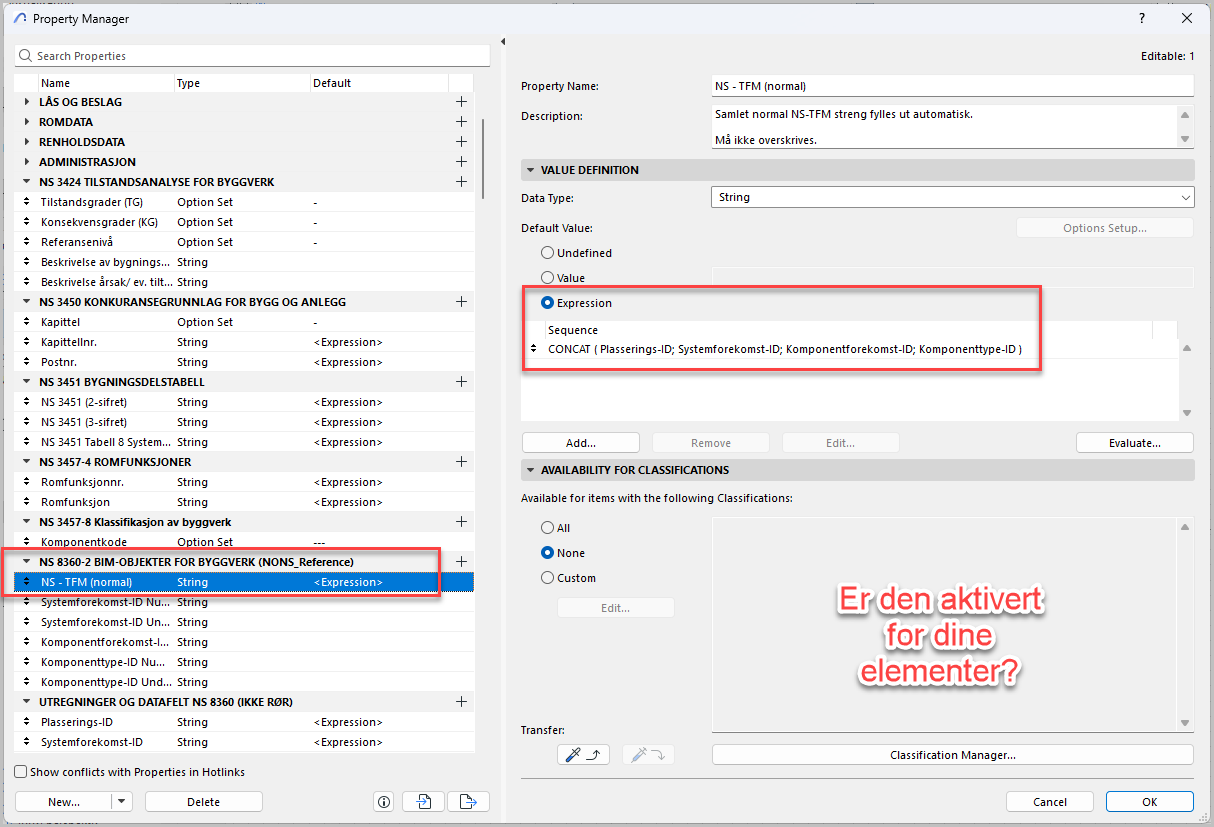
Task: Open the arrow dropdown next to New button
Action: 122,801
